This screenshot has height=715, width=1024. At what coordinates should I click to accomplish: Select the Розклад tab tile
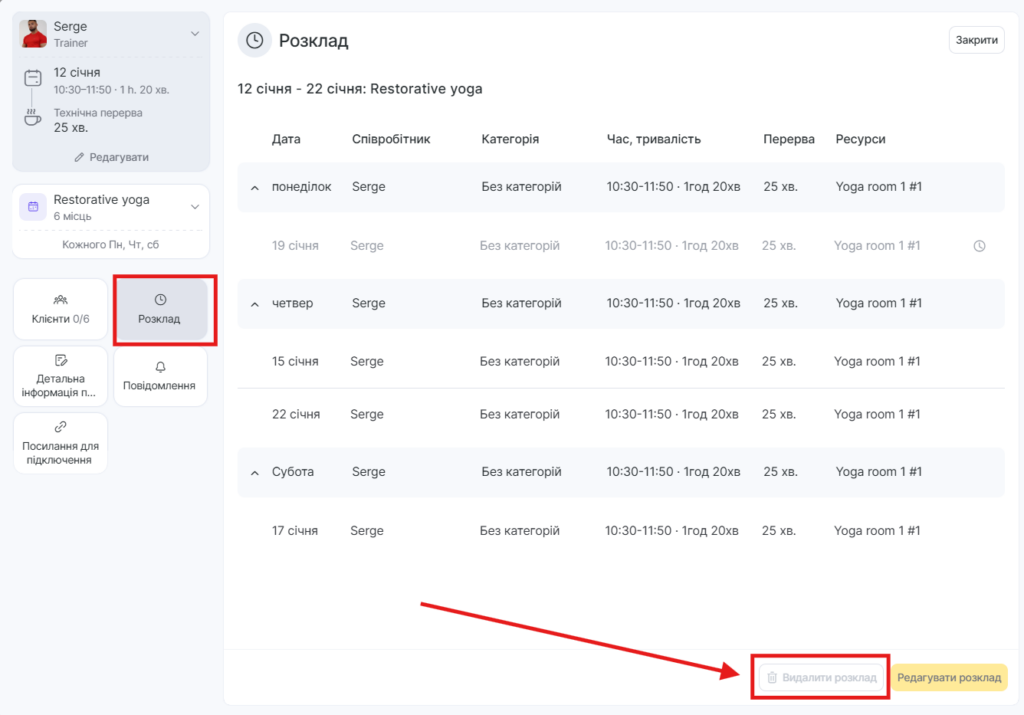[x=160, y=309]
